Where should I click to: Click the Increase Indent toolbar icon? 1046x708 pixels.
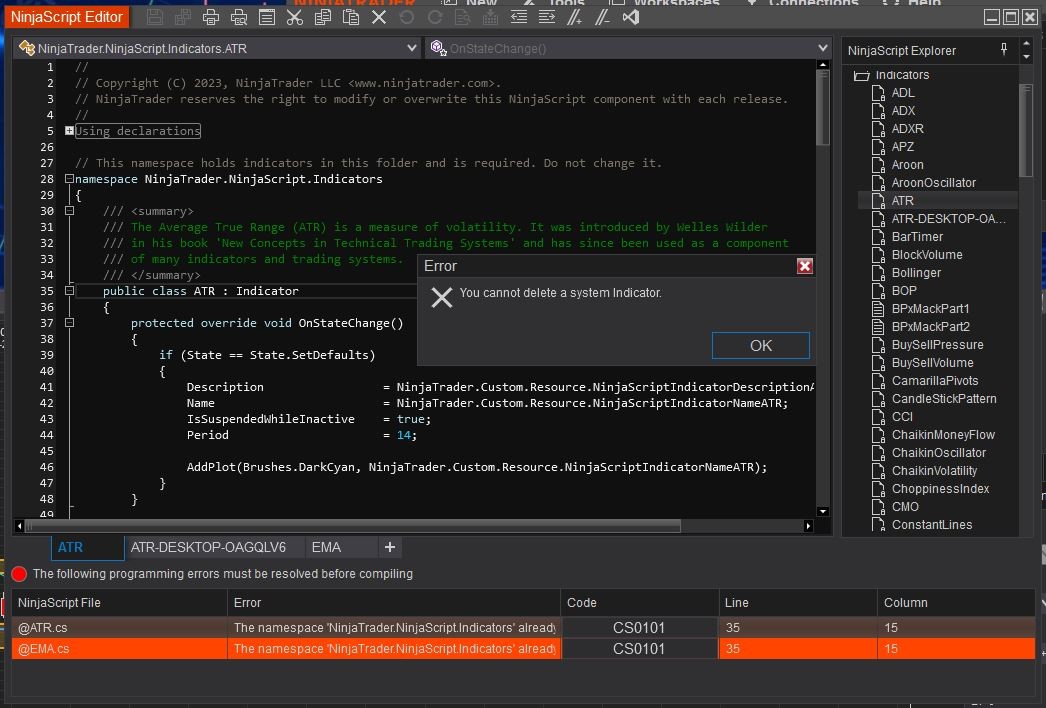click(547, 17)
